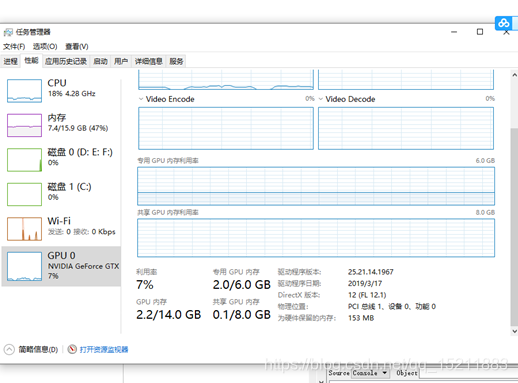
Task: Click the scrollbar up arrow
Action: pos(514,75)
